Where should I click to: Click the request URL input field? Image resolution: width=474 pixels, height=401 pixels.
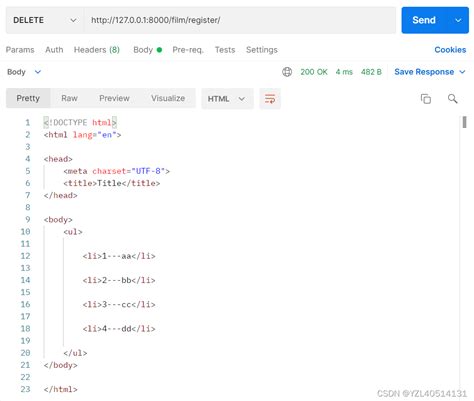[240, 20]
